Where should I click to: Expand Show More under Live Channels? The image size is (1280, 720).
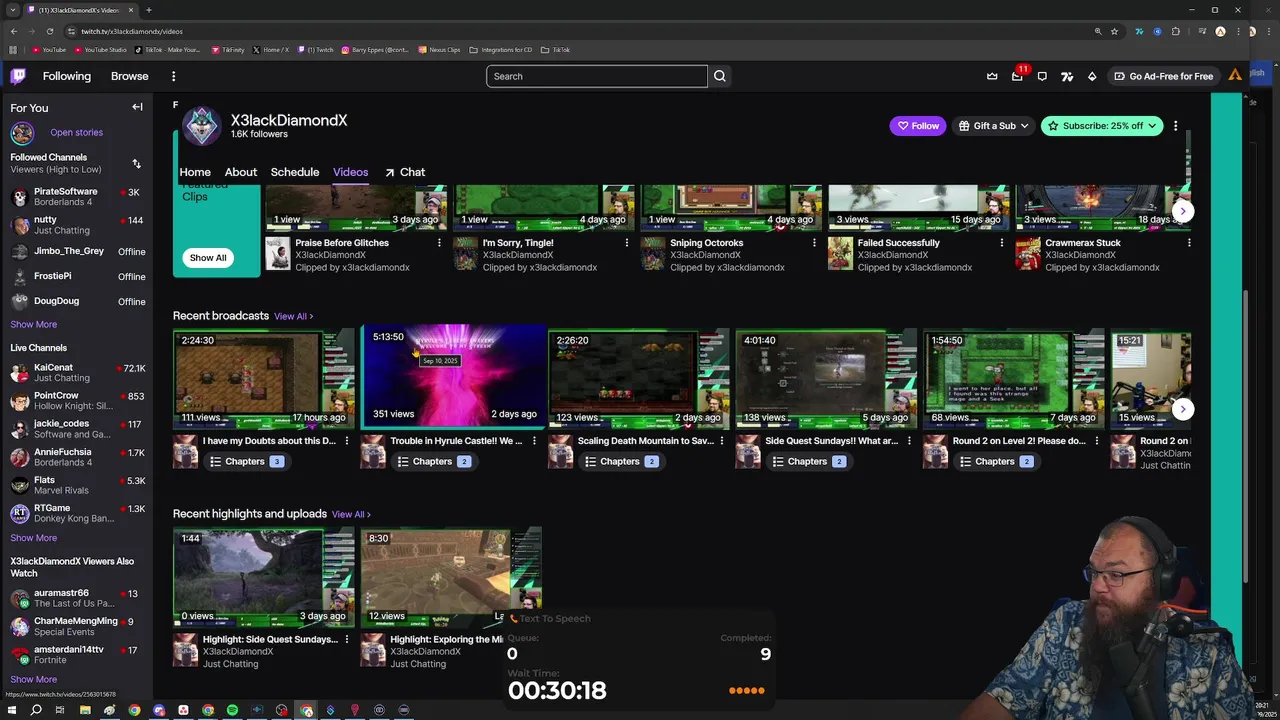click(33, 538)
